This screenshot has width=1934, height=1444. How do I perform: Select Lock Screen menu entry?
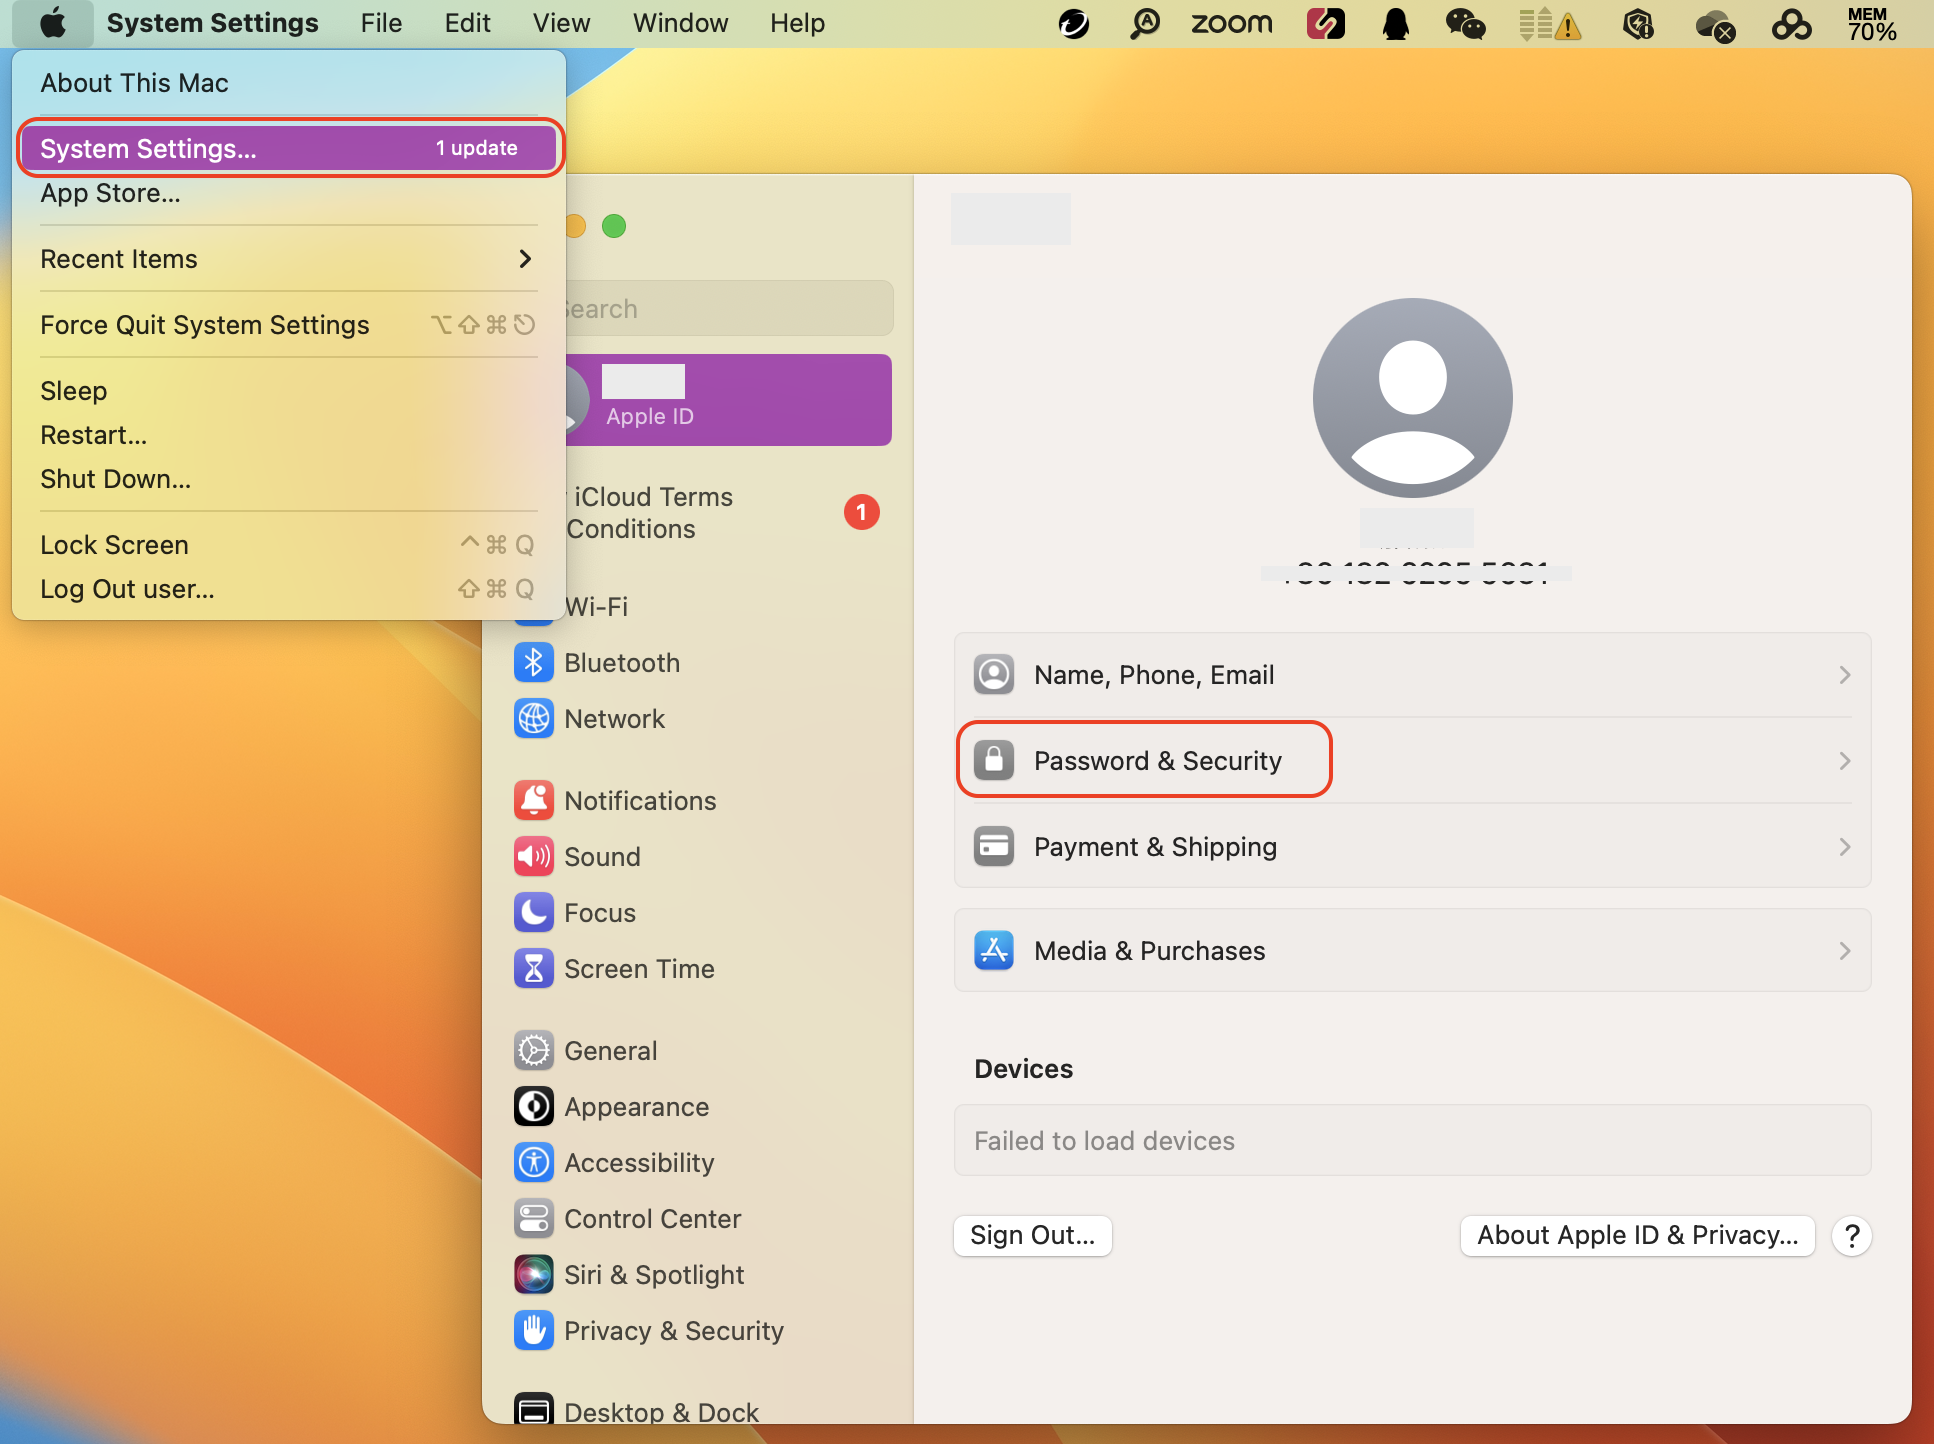pyautogui.click(x=114, y=545)
